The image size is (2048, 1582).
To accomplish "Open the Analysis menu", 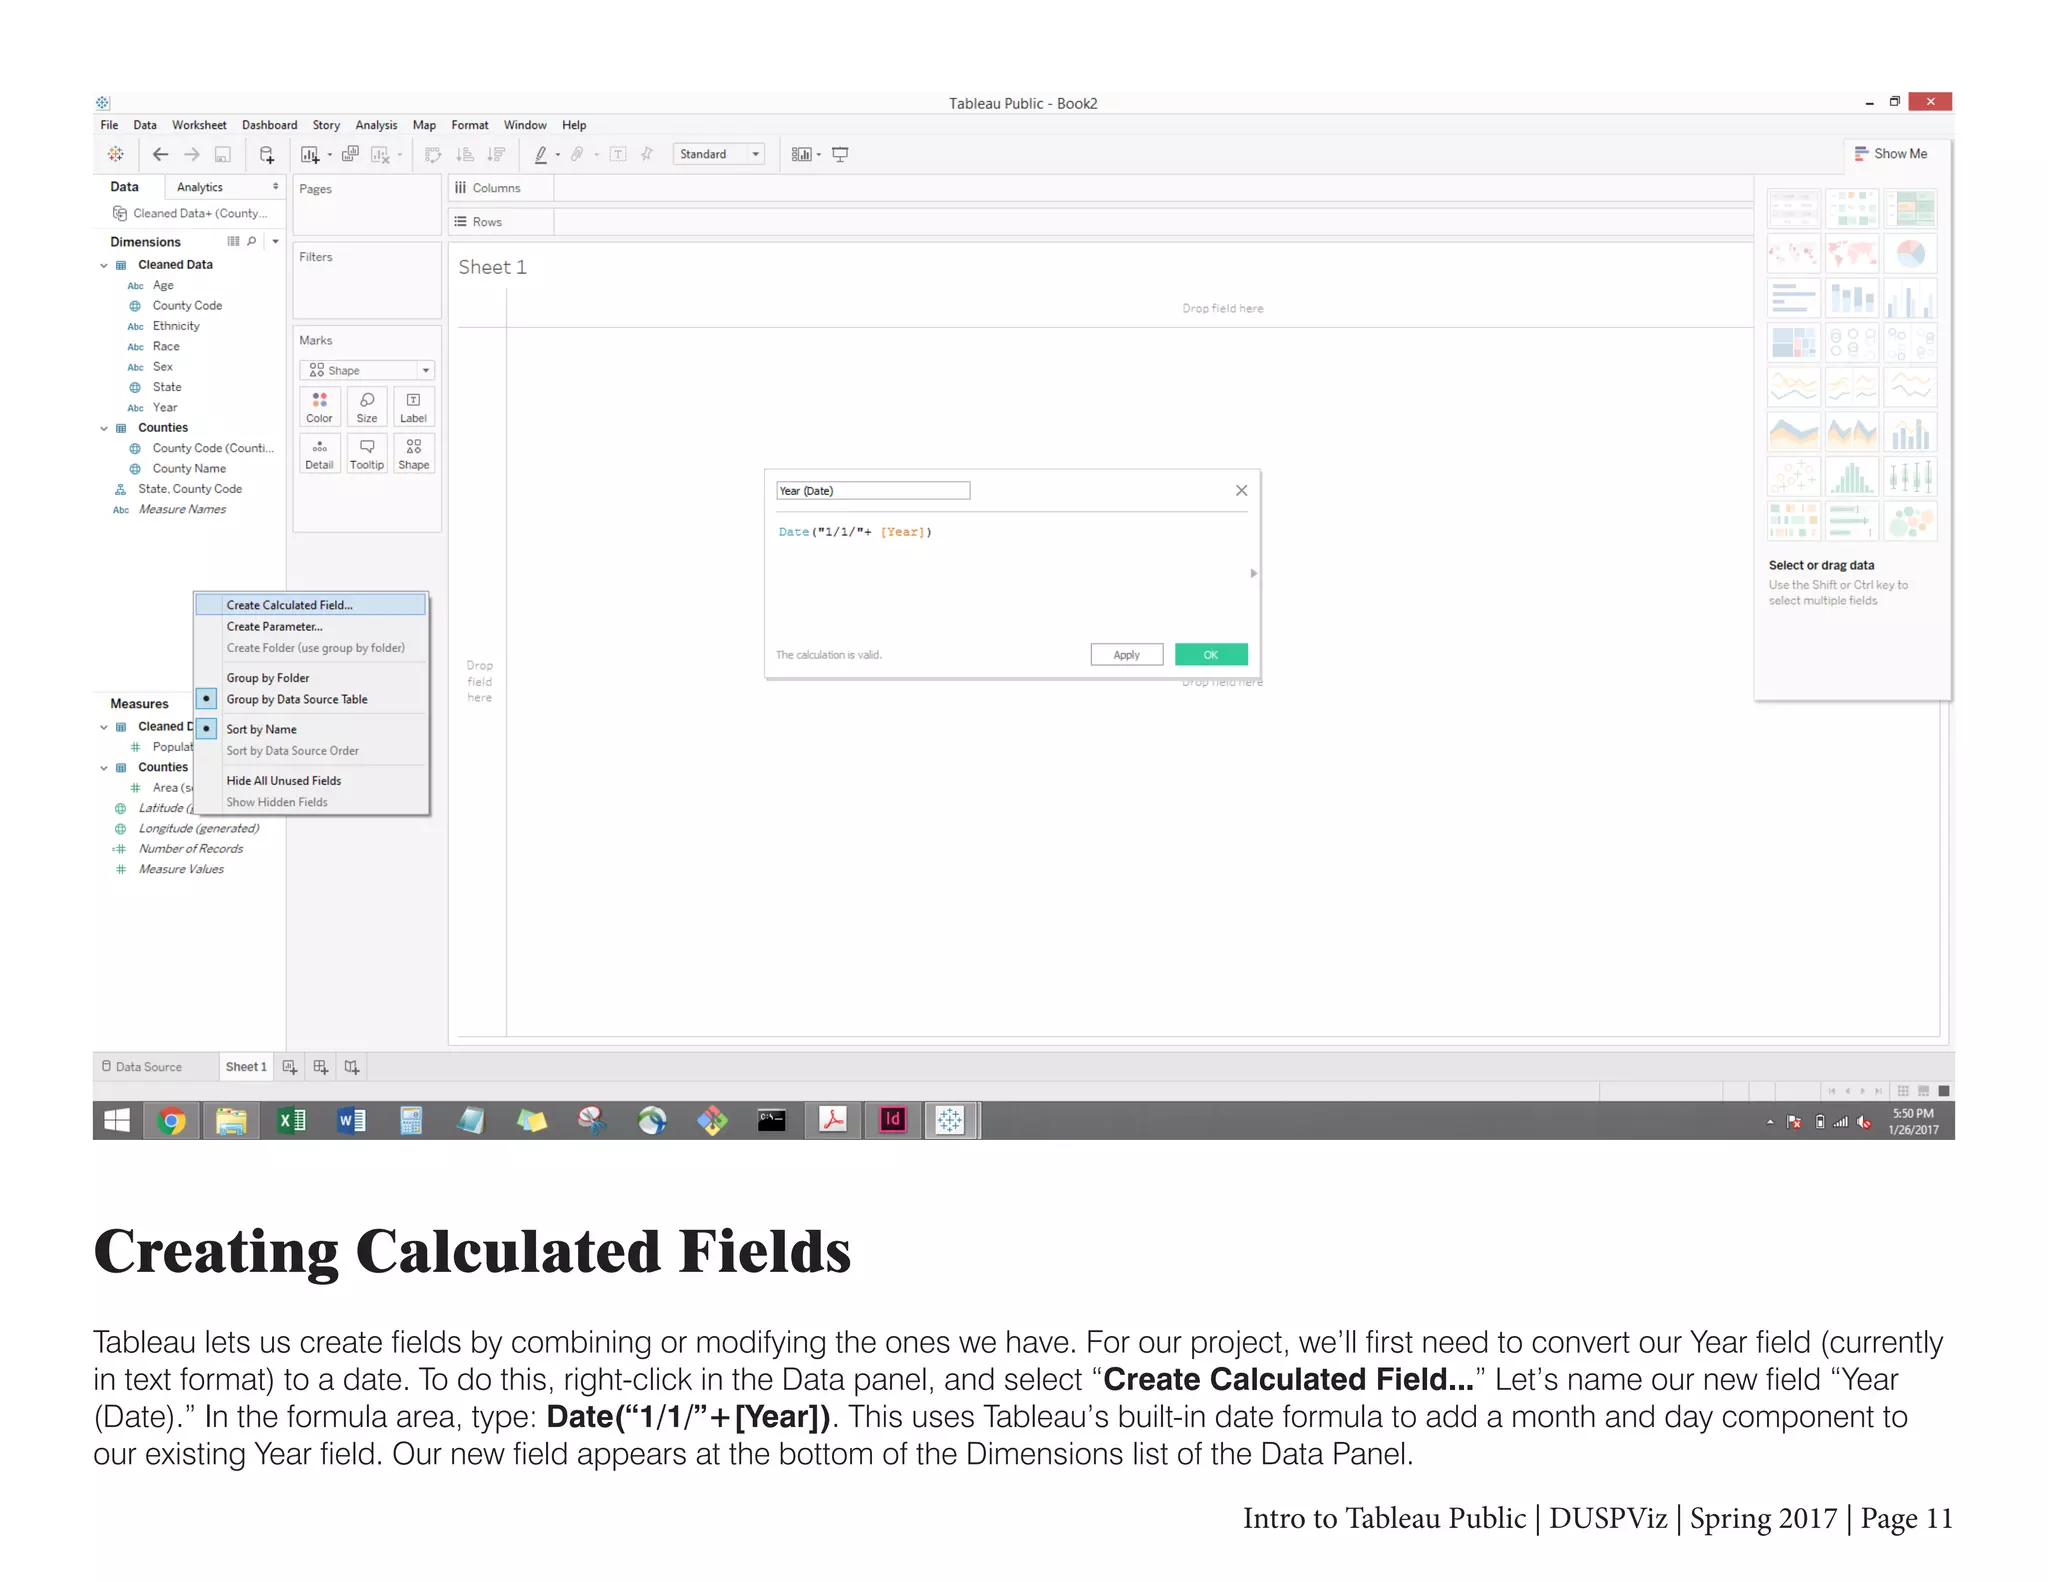I will click(376, 125).
